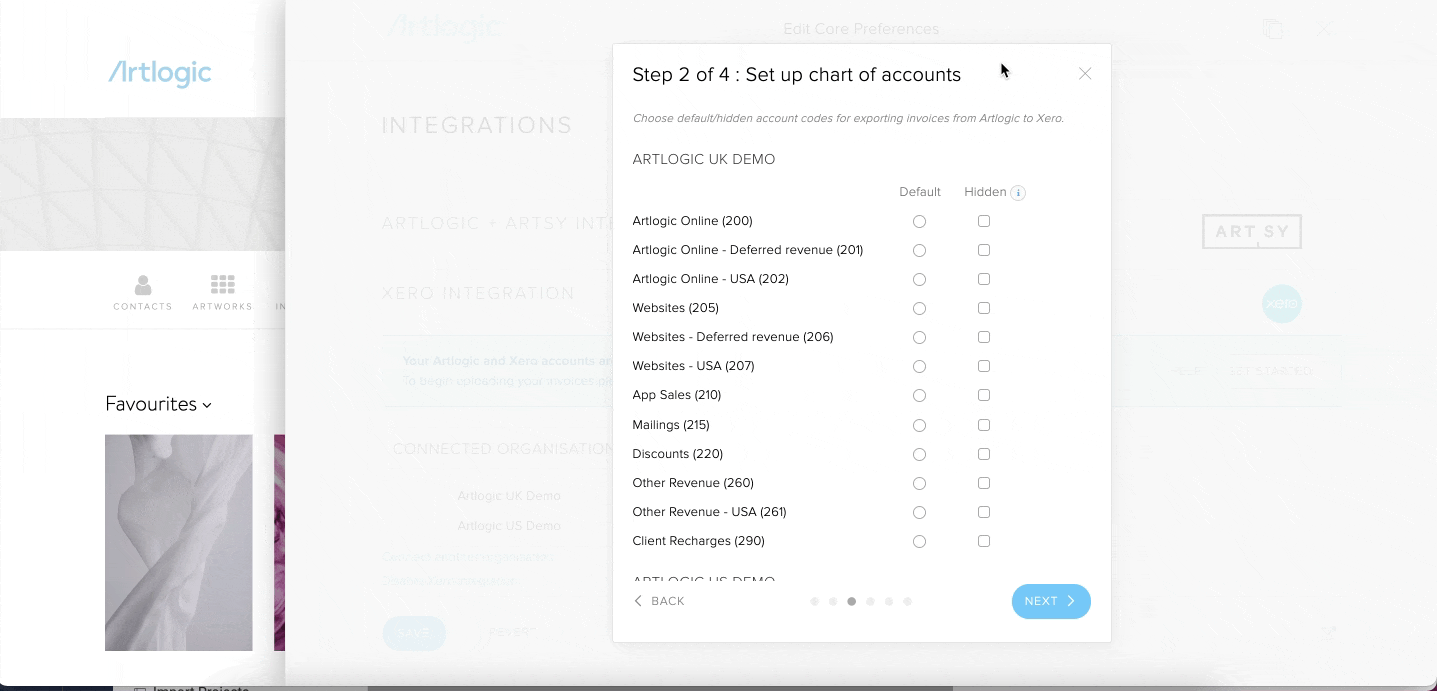Set Artlogic Online (200) as default
This screenshot has width=1437, height=691.
[x=919, y=221]
